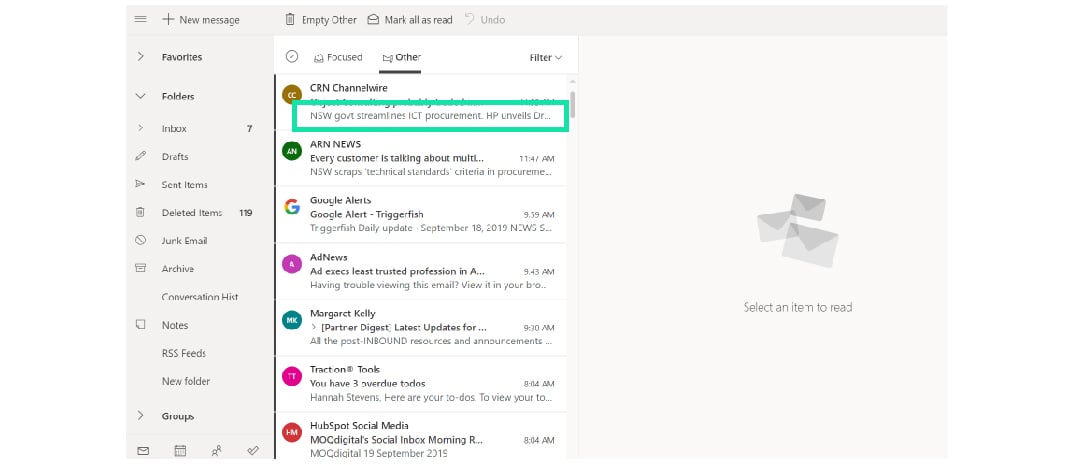
Task: Open the RSS Feeds folder
Action: (x=184, y=353)
